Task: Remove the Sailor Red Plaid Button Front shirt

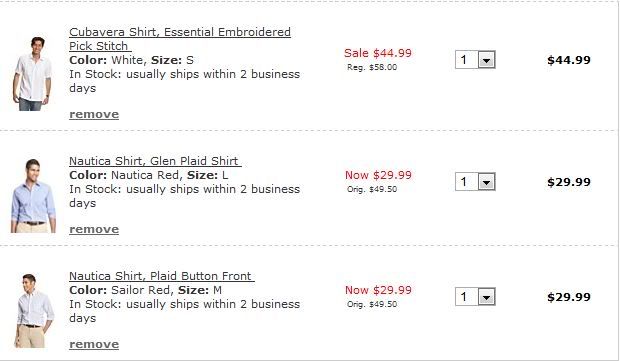Action: pyautogui.click(x=94, y=344)
